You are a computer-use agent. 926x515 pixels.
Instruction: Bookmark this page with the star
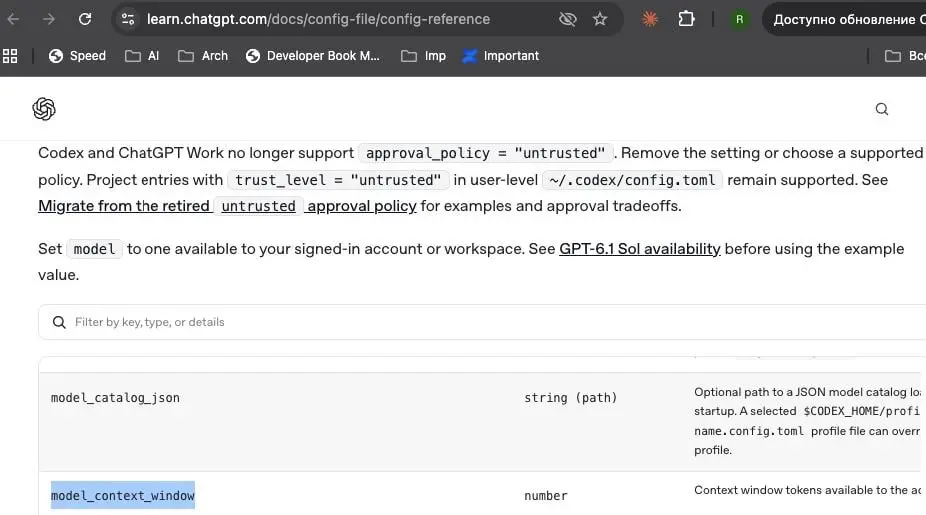pyautogui.click(x=600, y=19)
